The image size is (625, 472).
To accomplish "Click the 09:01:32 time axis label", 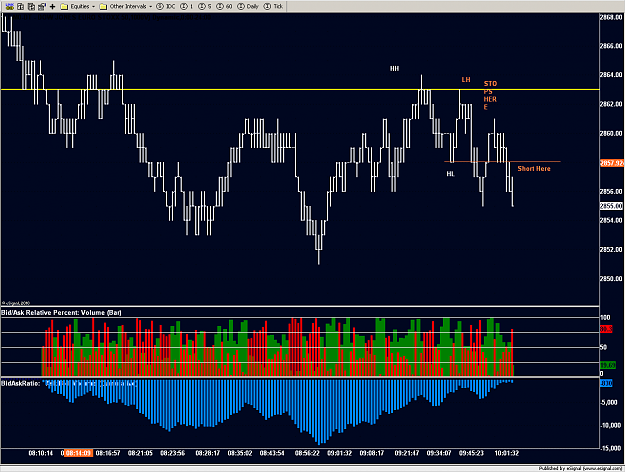I will coord(340,453).
